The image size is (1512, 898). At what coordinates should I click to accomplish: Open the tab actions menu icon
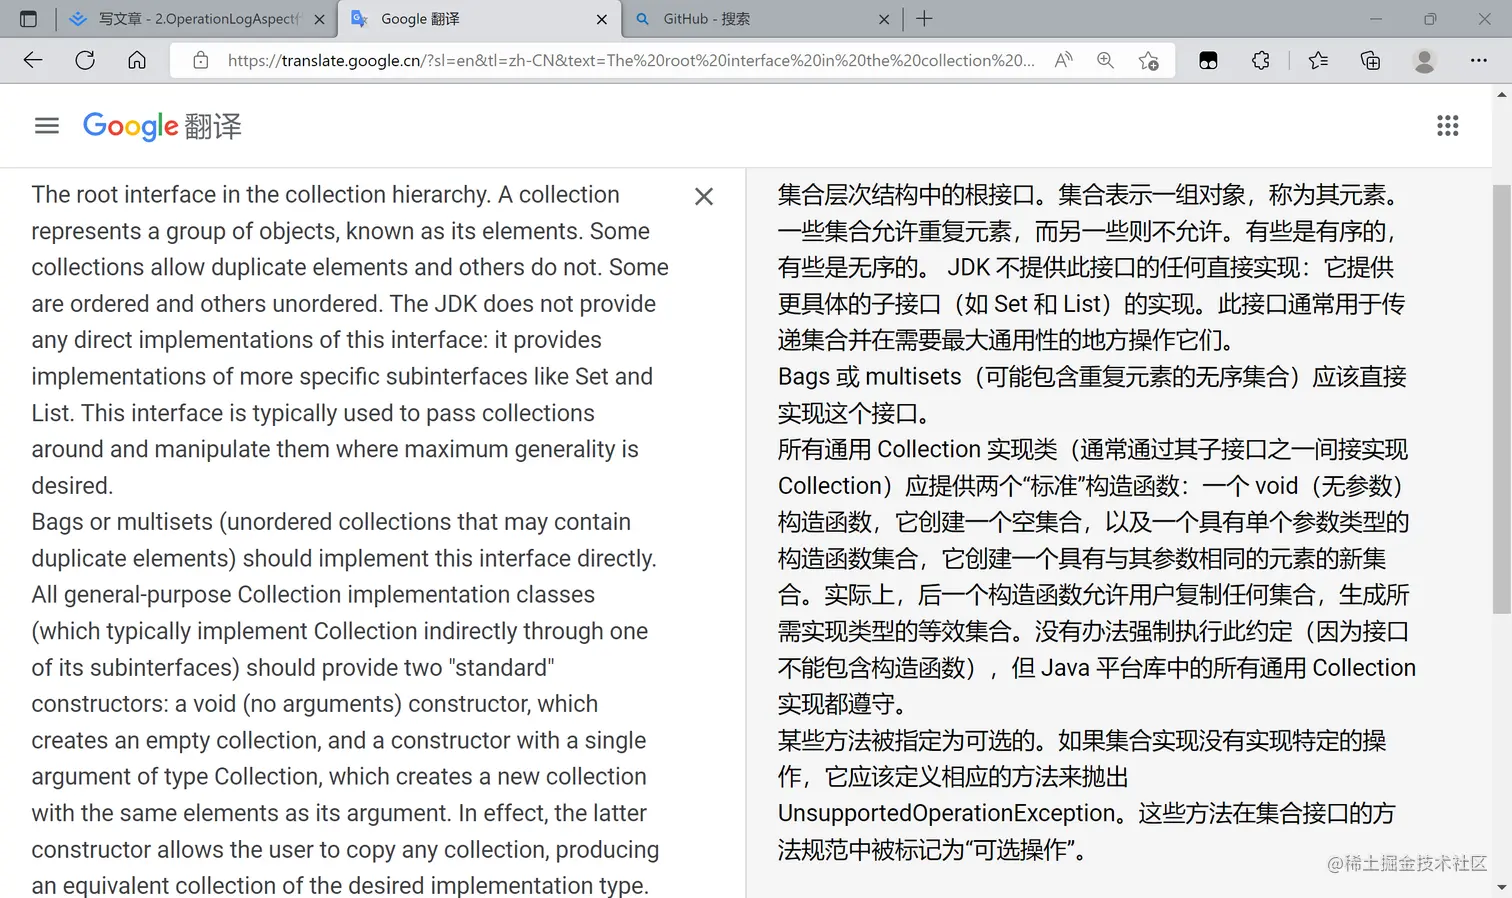tap(28, 18)
